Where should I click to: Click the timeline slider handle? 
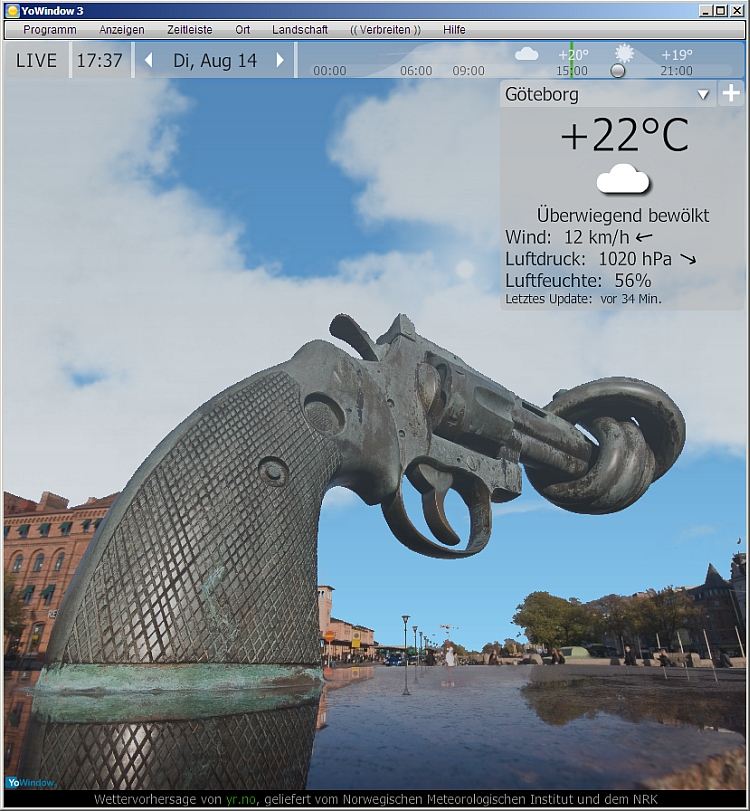click(x=618, y=71)
